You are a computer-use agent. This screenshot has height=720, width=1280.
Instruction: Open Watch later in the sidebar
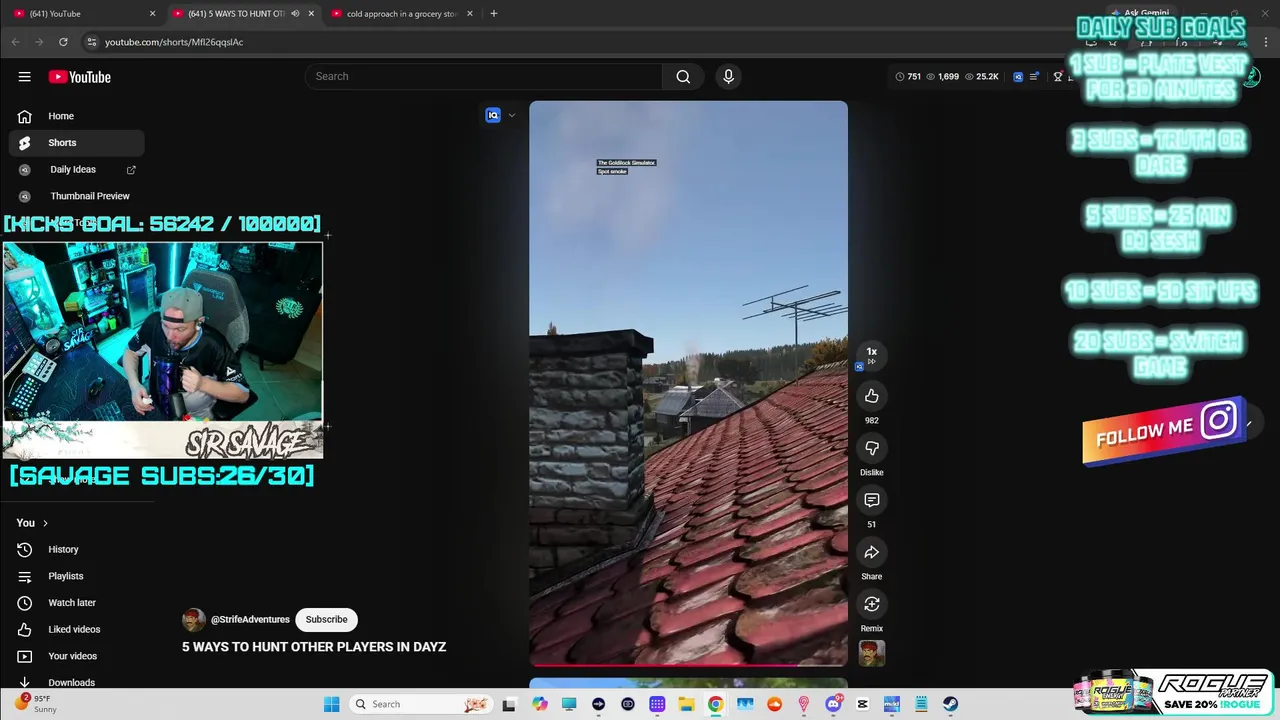pos(76,602)
